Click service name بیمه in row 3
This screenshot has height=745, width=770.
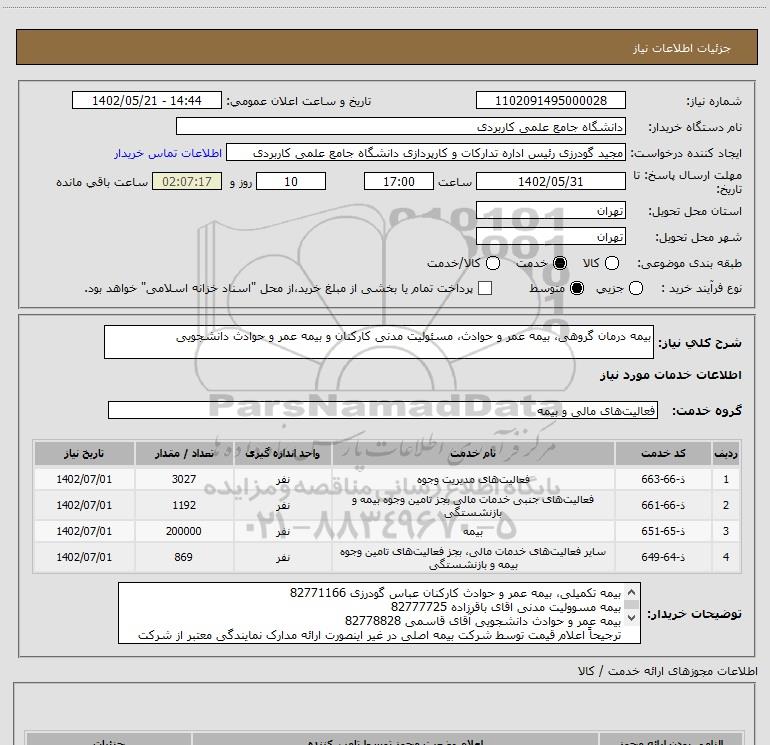473,531
